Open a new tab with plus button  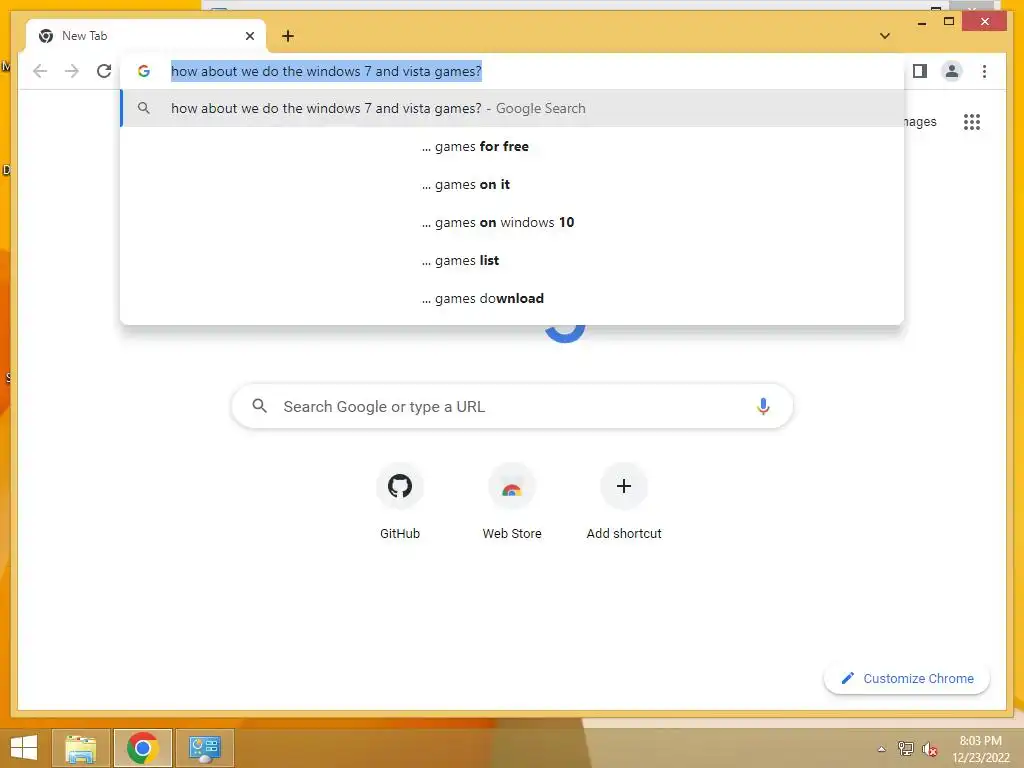[x=287, y=37]
